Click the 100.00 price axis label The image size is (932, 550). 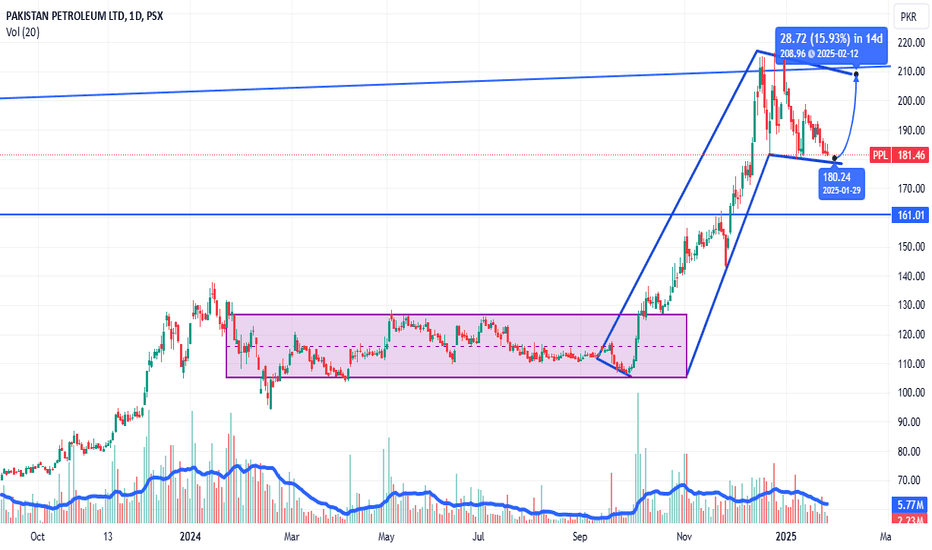911,392
